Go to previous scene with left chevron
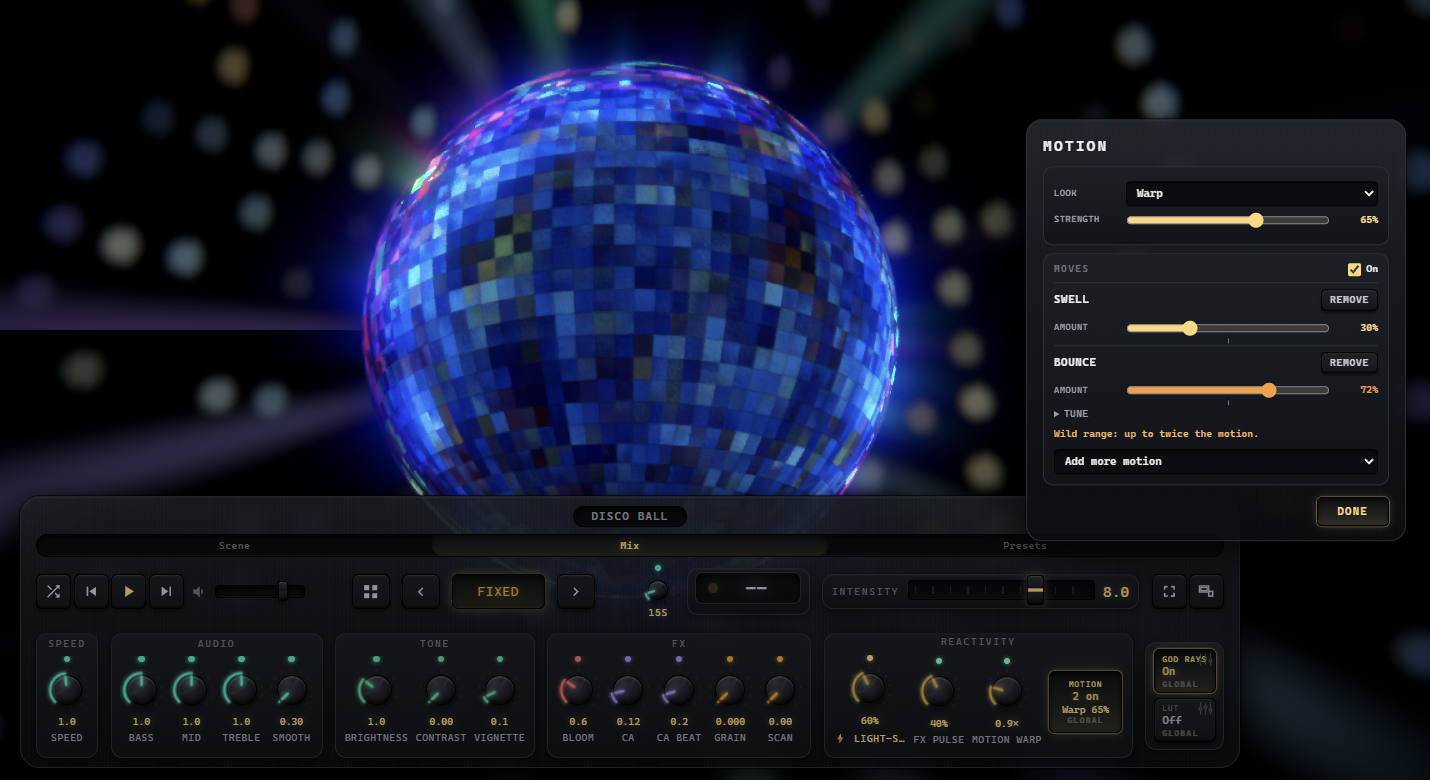 [x=421, y=591]
